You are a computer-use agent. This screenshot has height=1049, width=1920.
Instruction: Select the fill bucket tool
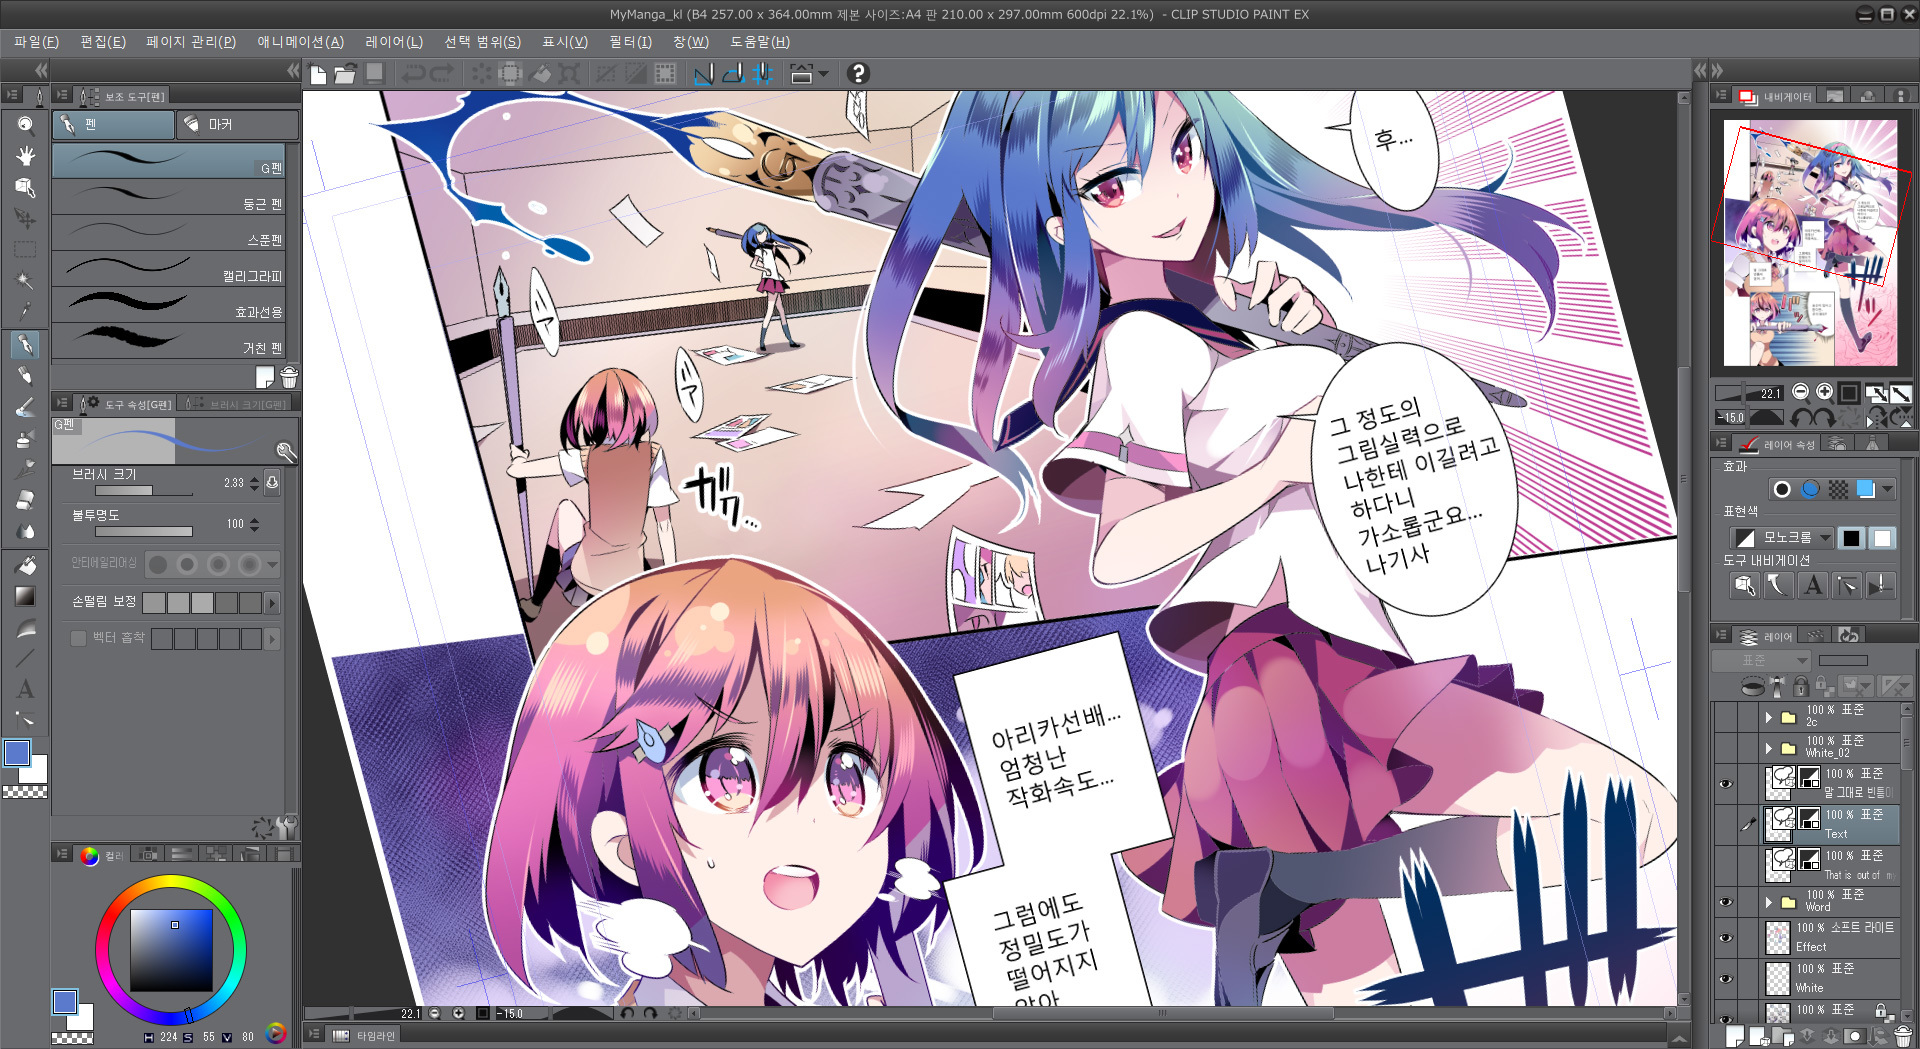click(x=25, y=565)
